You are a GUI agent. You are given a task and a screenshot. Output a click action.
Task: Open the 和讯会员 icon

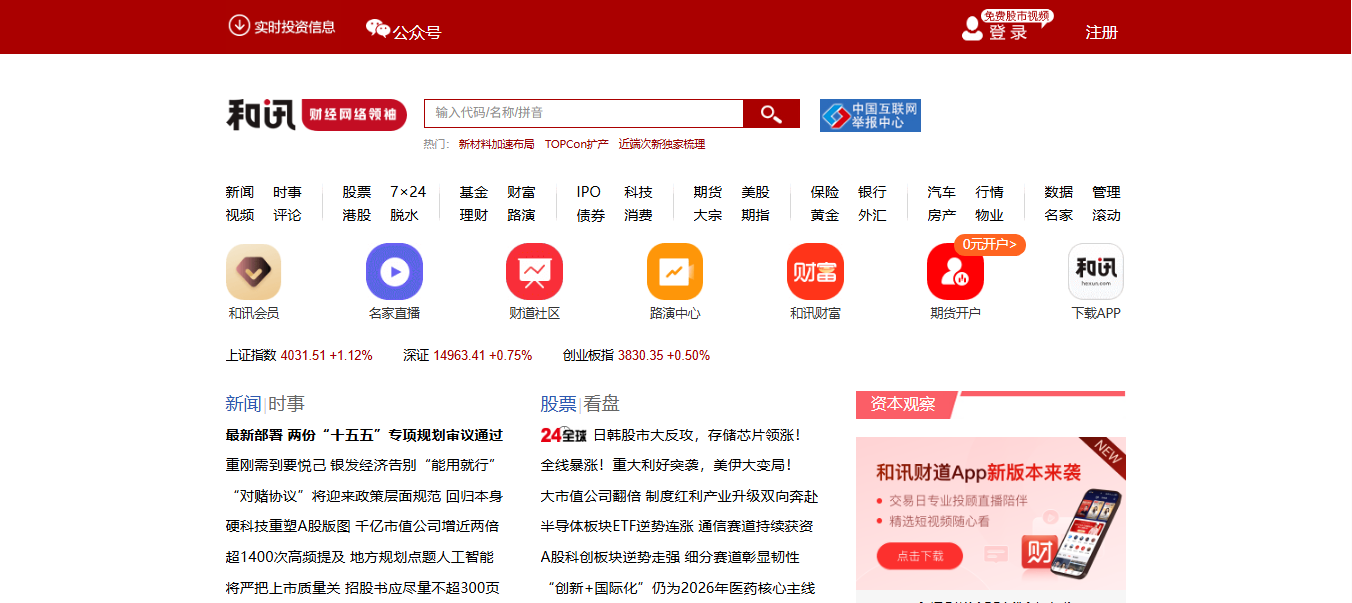point(253,272)
